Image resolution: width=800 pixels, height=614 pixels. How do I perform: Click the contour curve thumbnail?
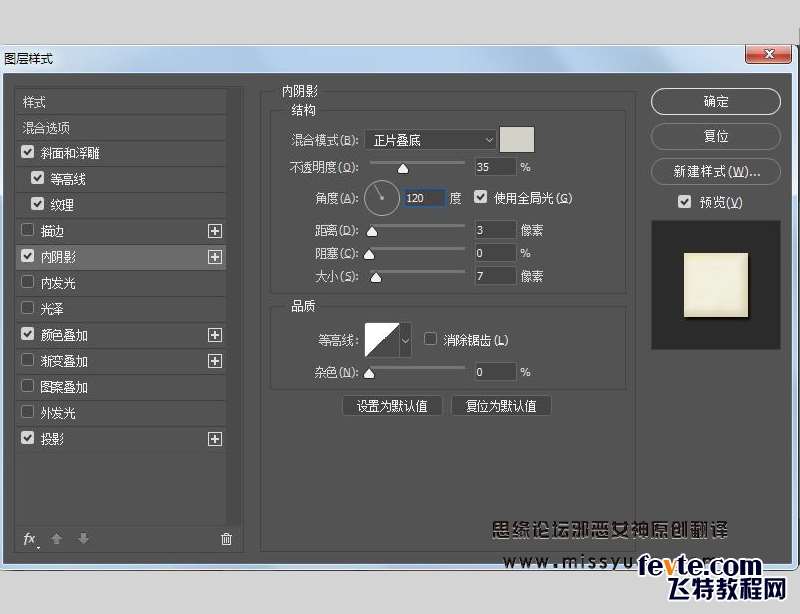tap(382, 340)
